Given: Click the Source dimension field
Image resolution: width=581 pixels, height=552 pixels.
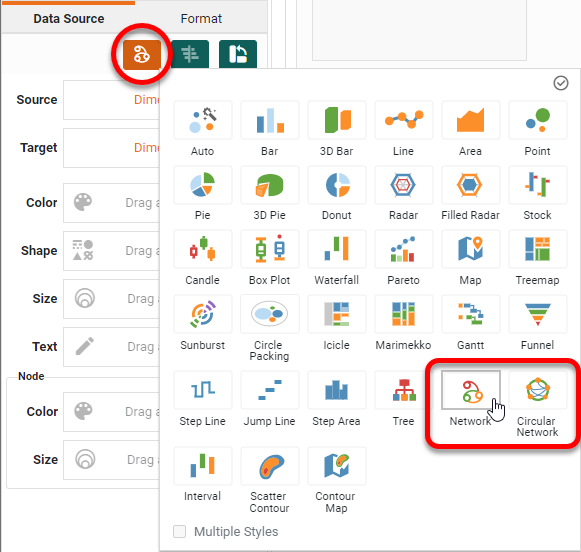Looking at the screenshot, I should [112, 100].
